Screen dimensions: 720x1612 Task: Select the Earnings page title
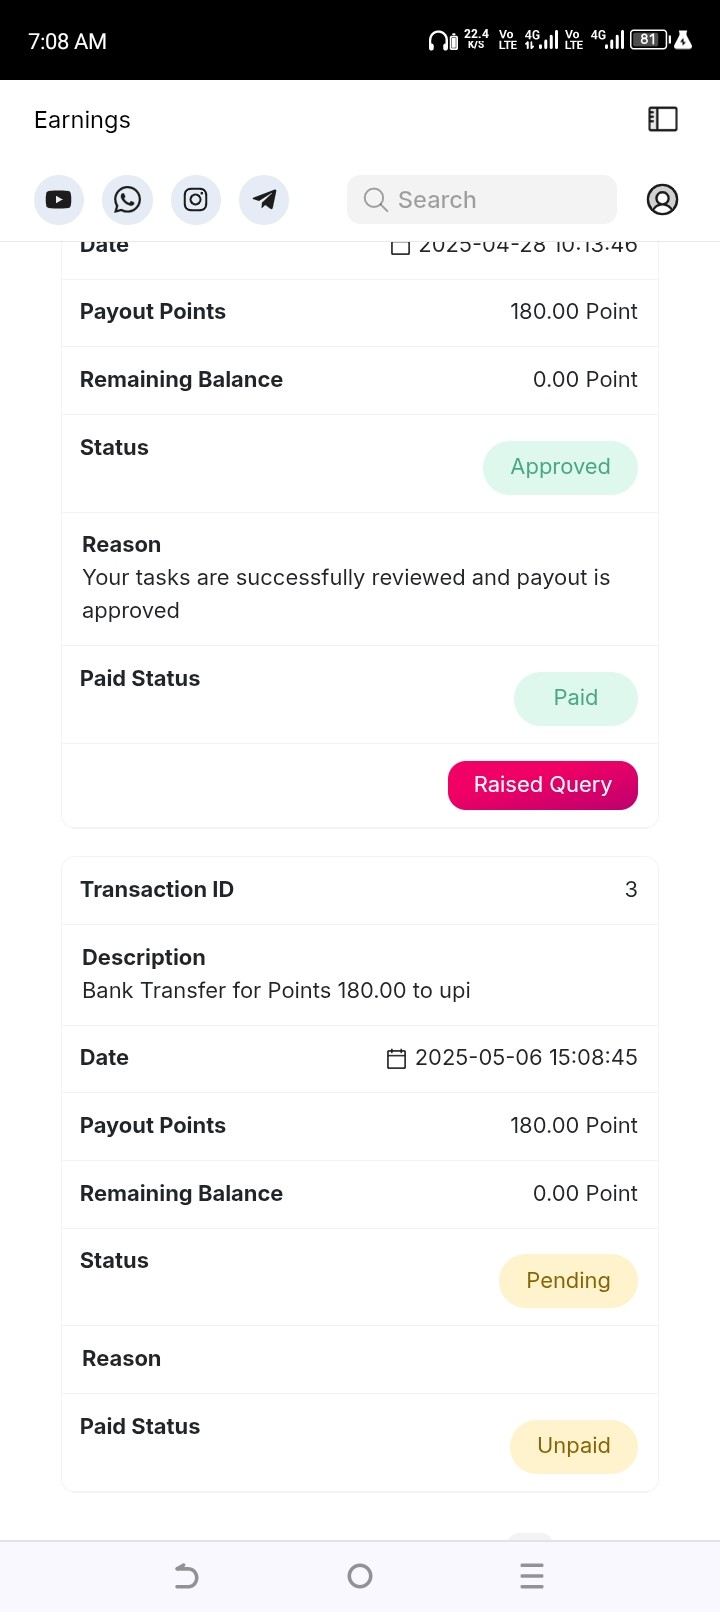[x=82, y=120]
